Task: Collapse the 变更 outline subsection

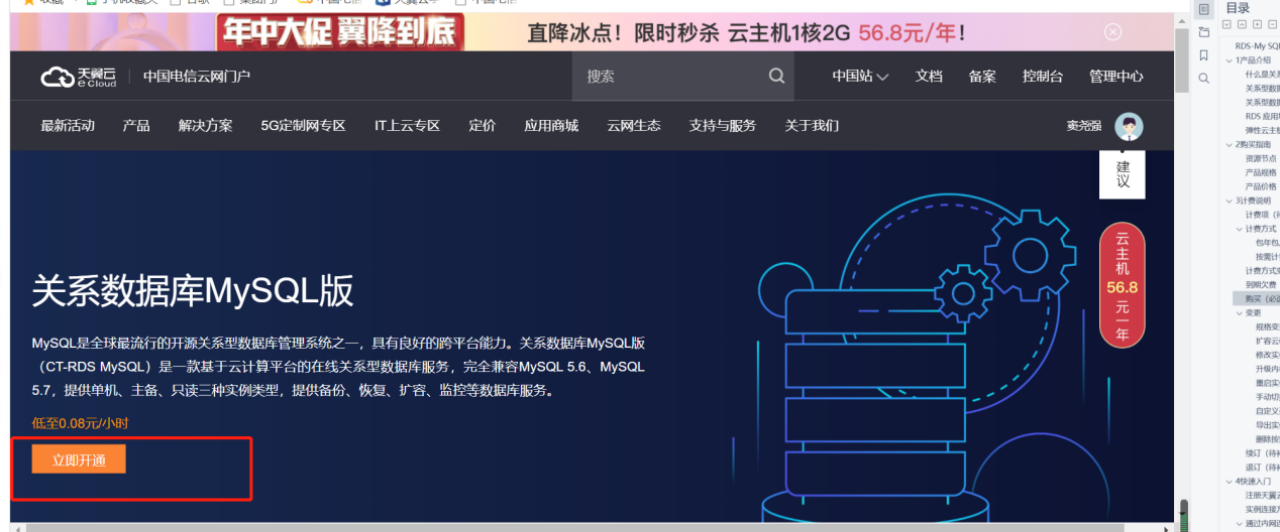Action: click(1239, 313)
